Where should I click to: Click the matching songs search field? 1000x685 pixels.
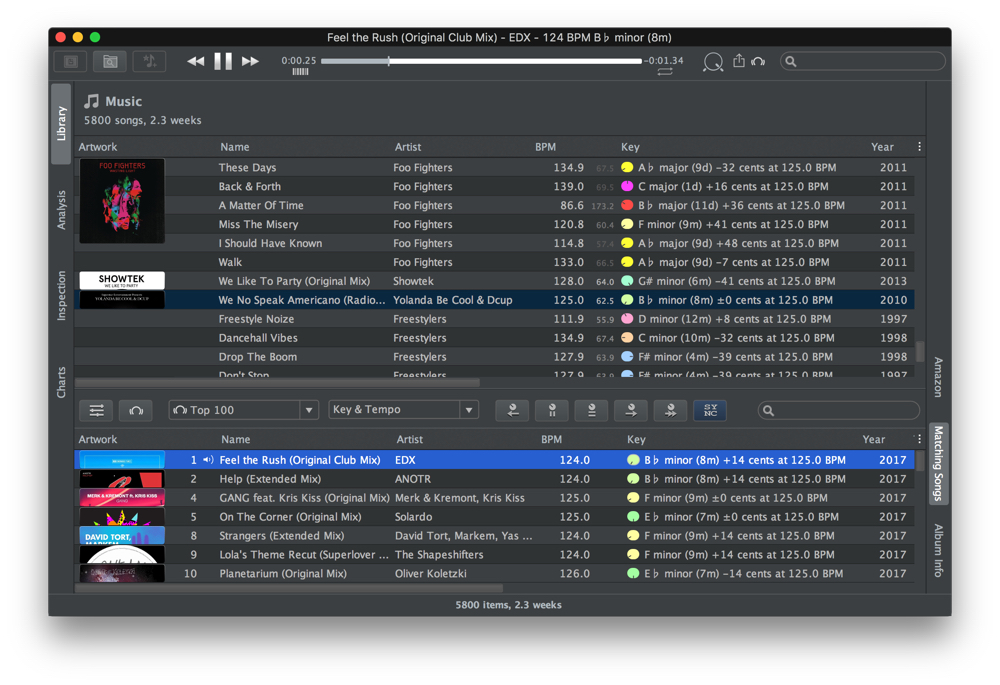pos(839,411)
